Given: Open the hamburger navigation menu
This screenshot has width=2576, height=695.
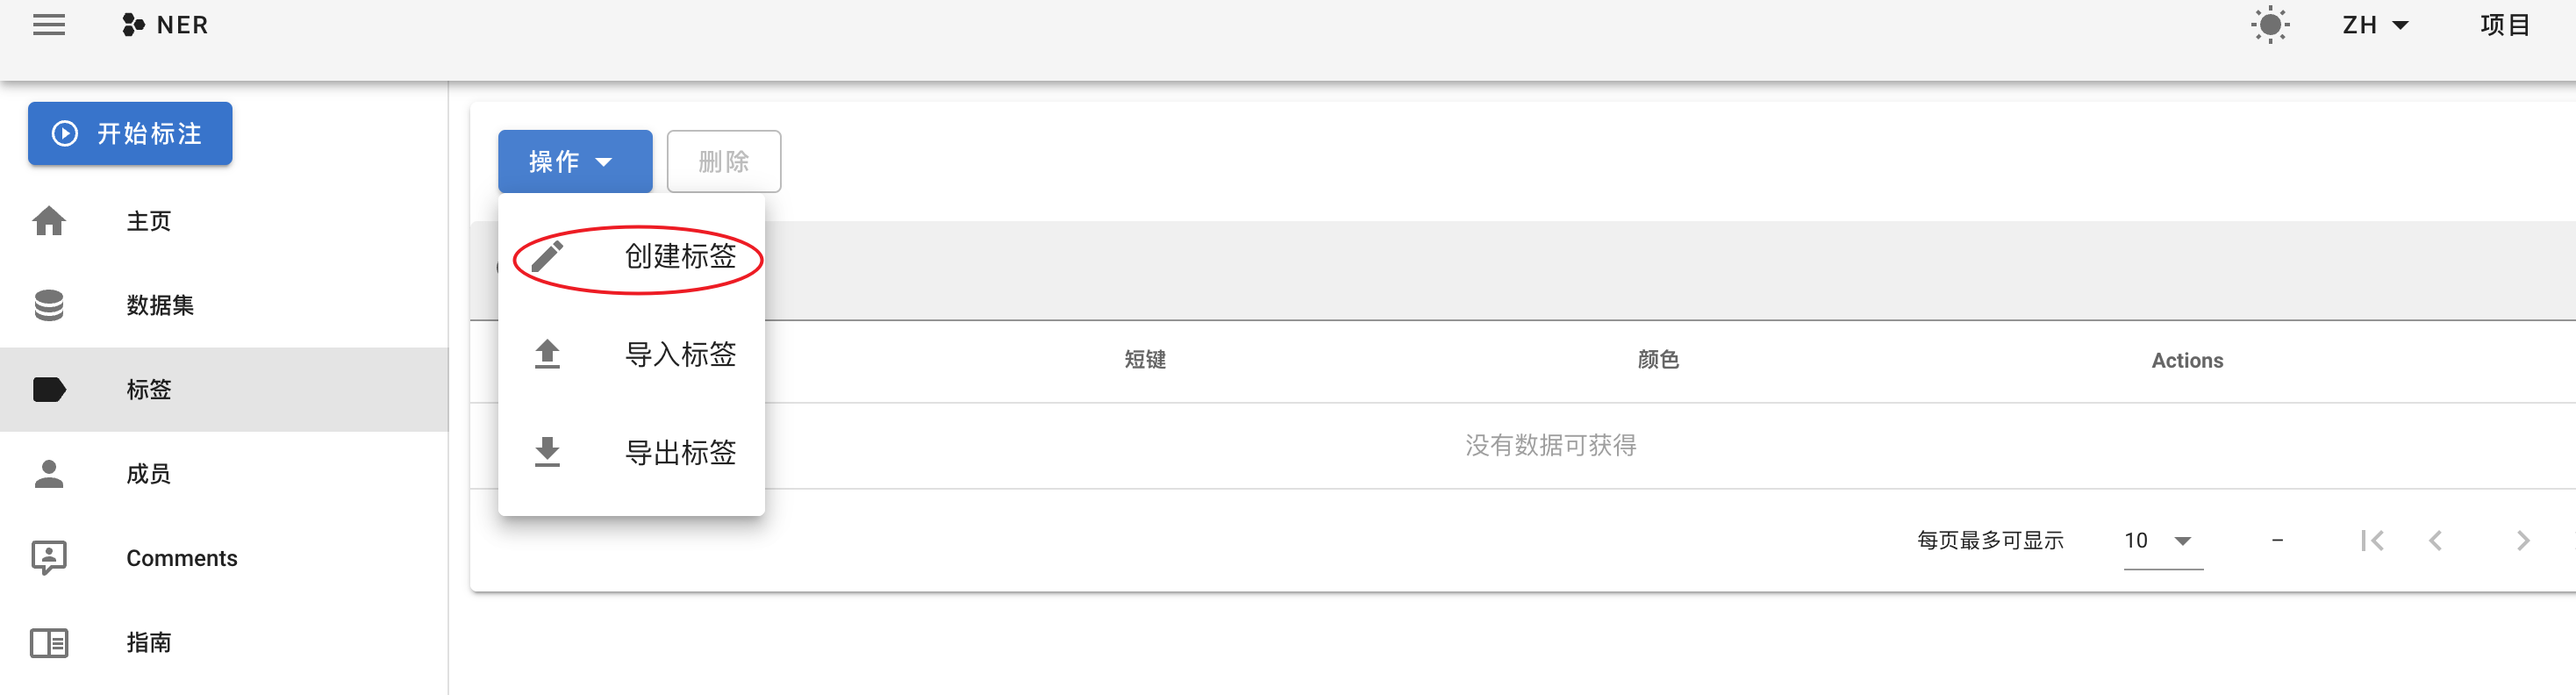Looking at the screenshot, I should 48,25.
